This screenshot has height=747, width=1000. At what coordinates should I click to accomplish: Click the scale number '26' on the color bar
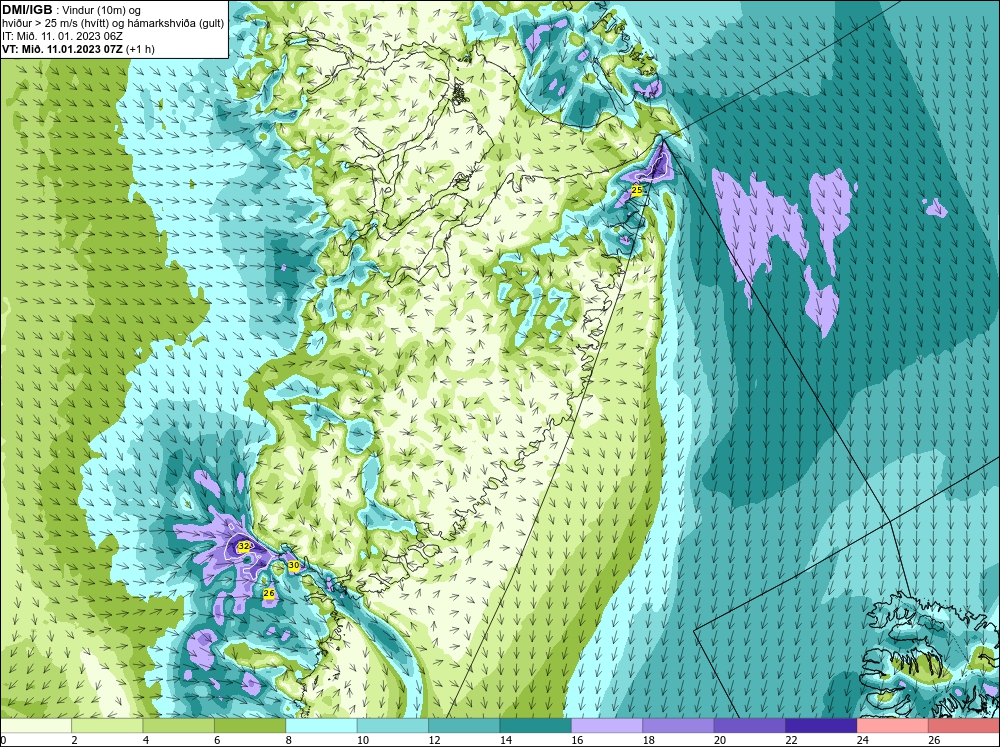pyautogui.click(x=934, y=740)
